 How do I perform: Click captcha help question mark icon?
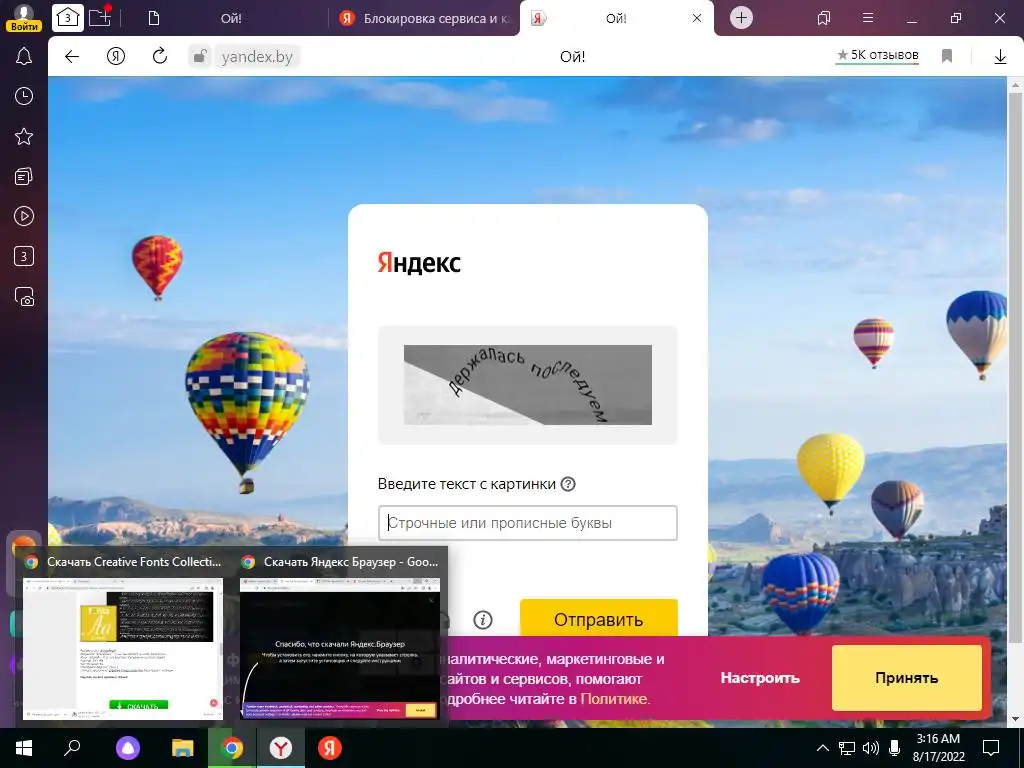coord(568,484)
